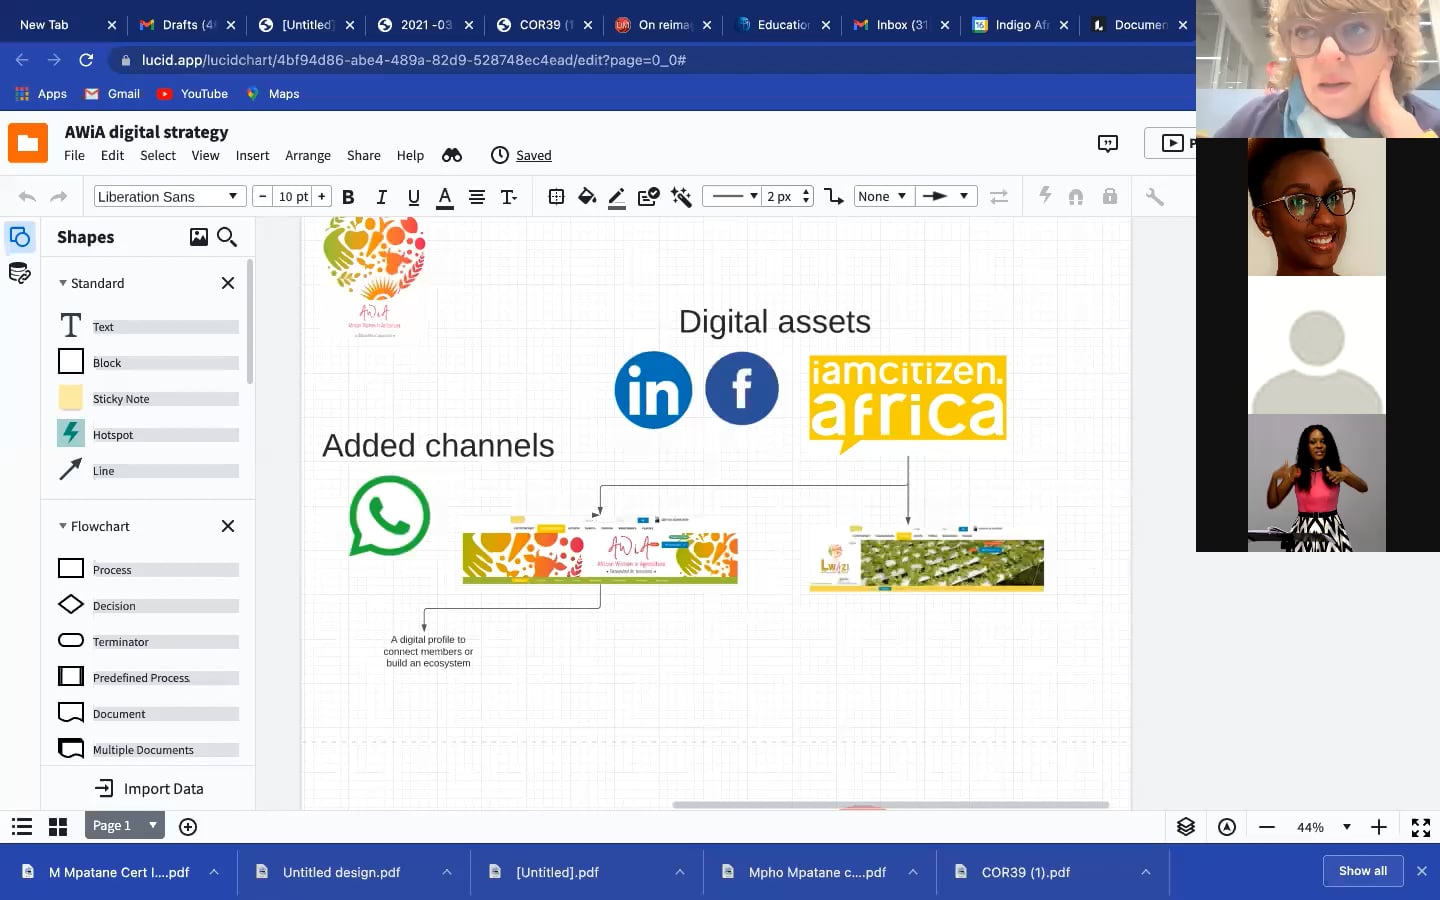Screen dimensions: 1440x900
Task: Open the None arrow start dropdown
Action: [x=883, y=197]
